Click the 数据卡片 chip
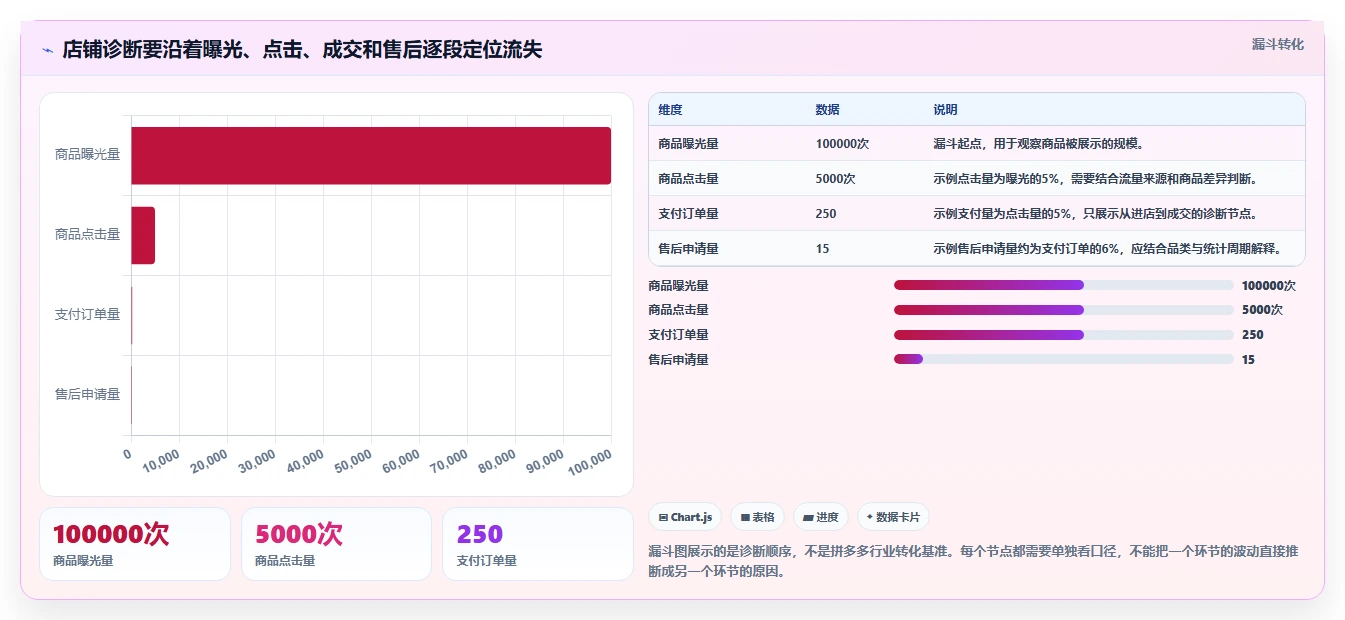1345x620 pixels. (893, 517)
